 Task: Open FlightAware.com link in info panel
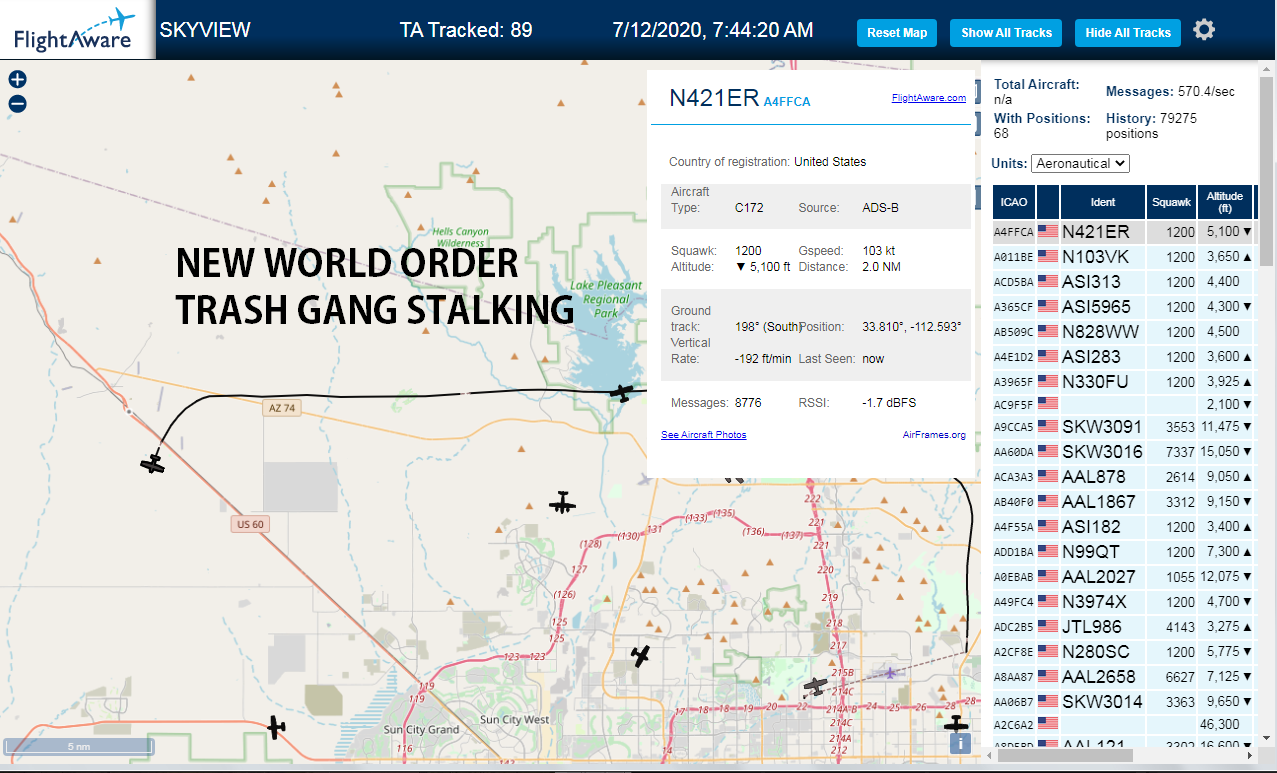pyautogui.click(x=928, y=98)
